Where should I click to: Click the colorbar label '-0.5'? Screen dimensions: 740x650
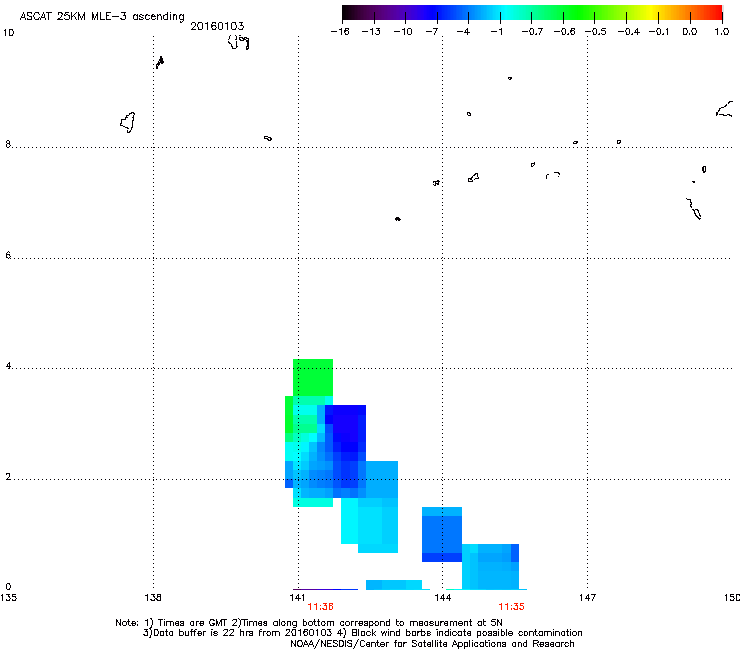[x=596, y=32]
